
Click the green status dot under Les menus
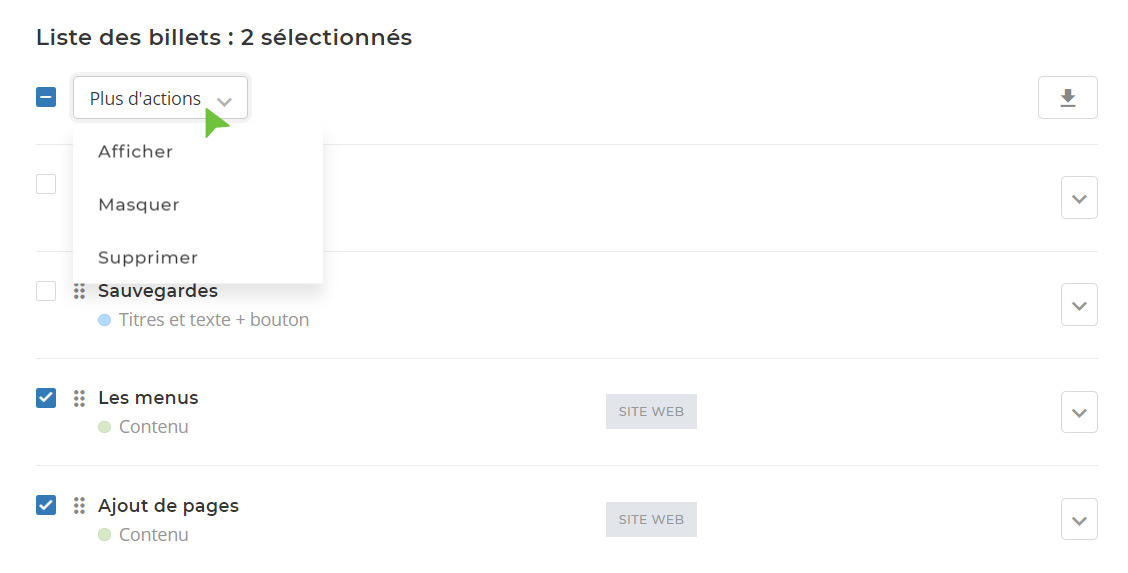[x=104, y=427]
